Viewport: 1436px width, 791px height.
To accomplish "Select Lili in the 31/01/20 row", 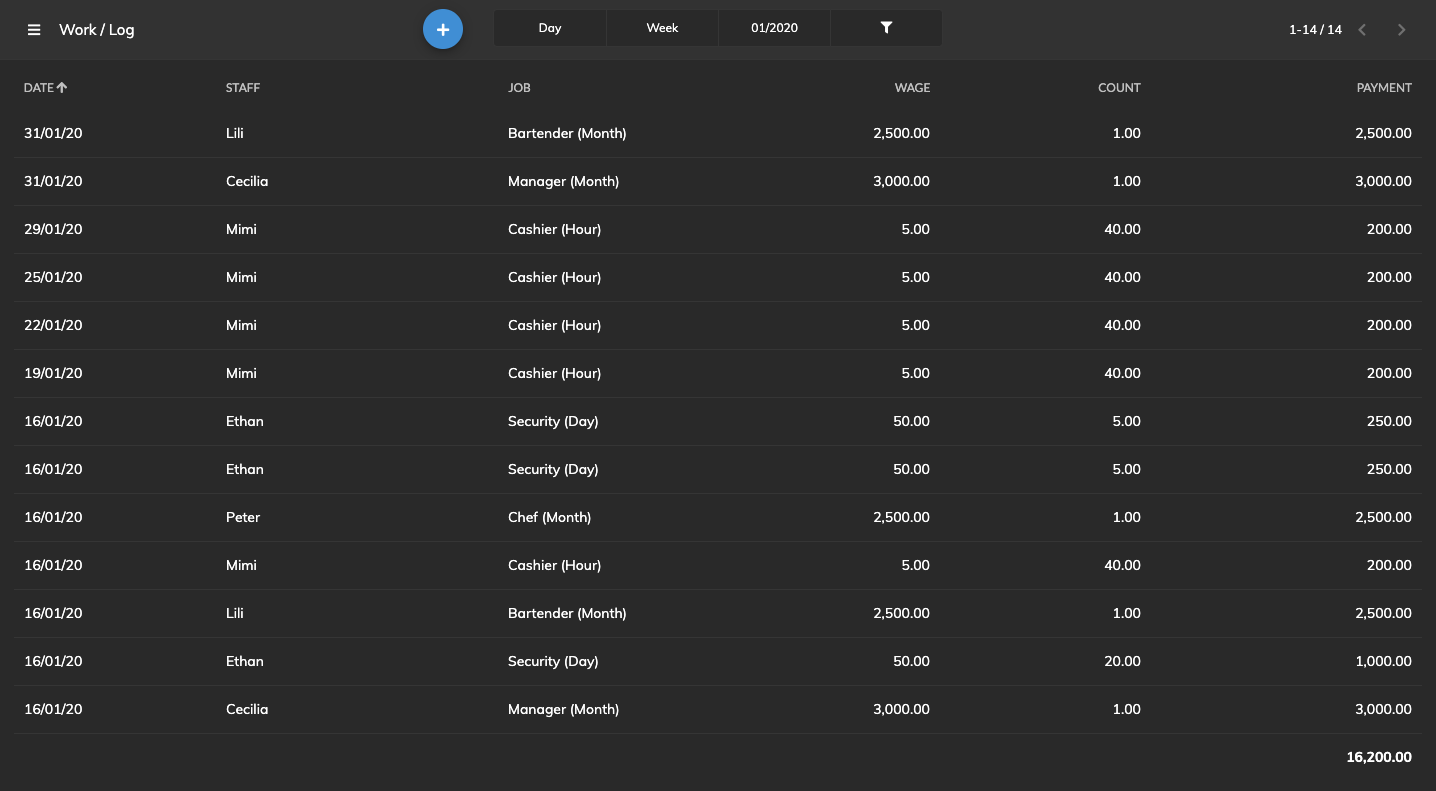I will 235,133.
